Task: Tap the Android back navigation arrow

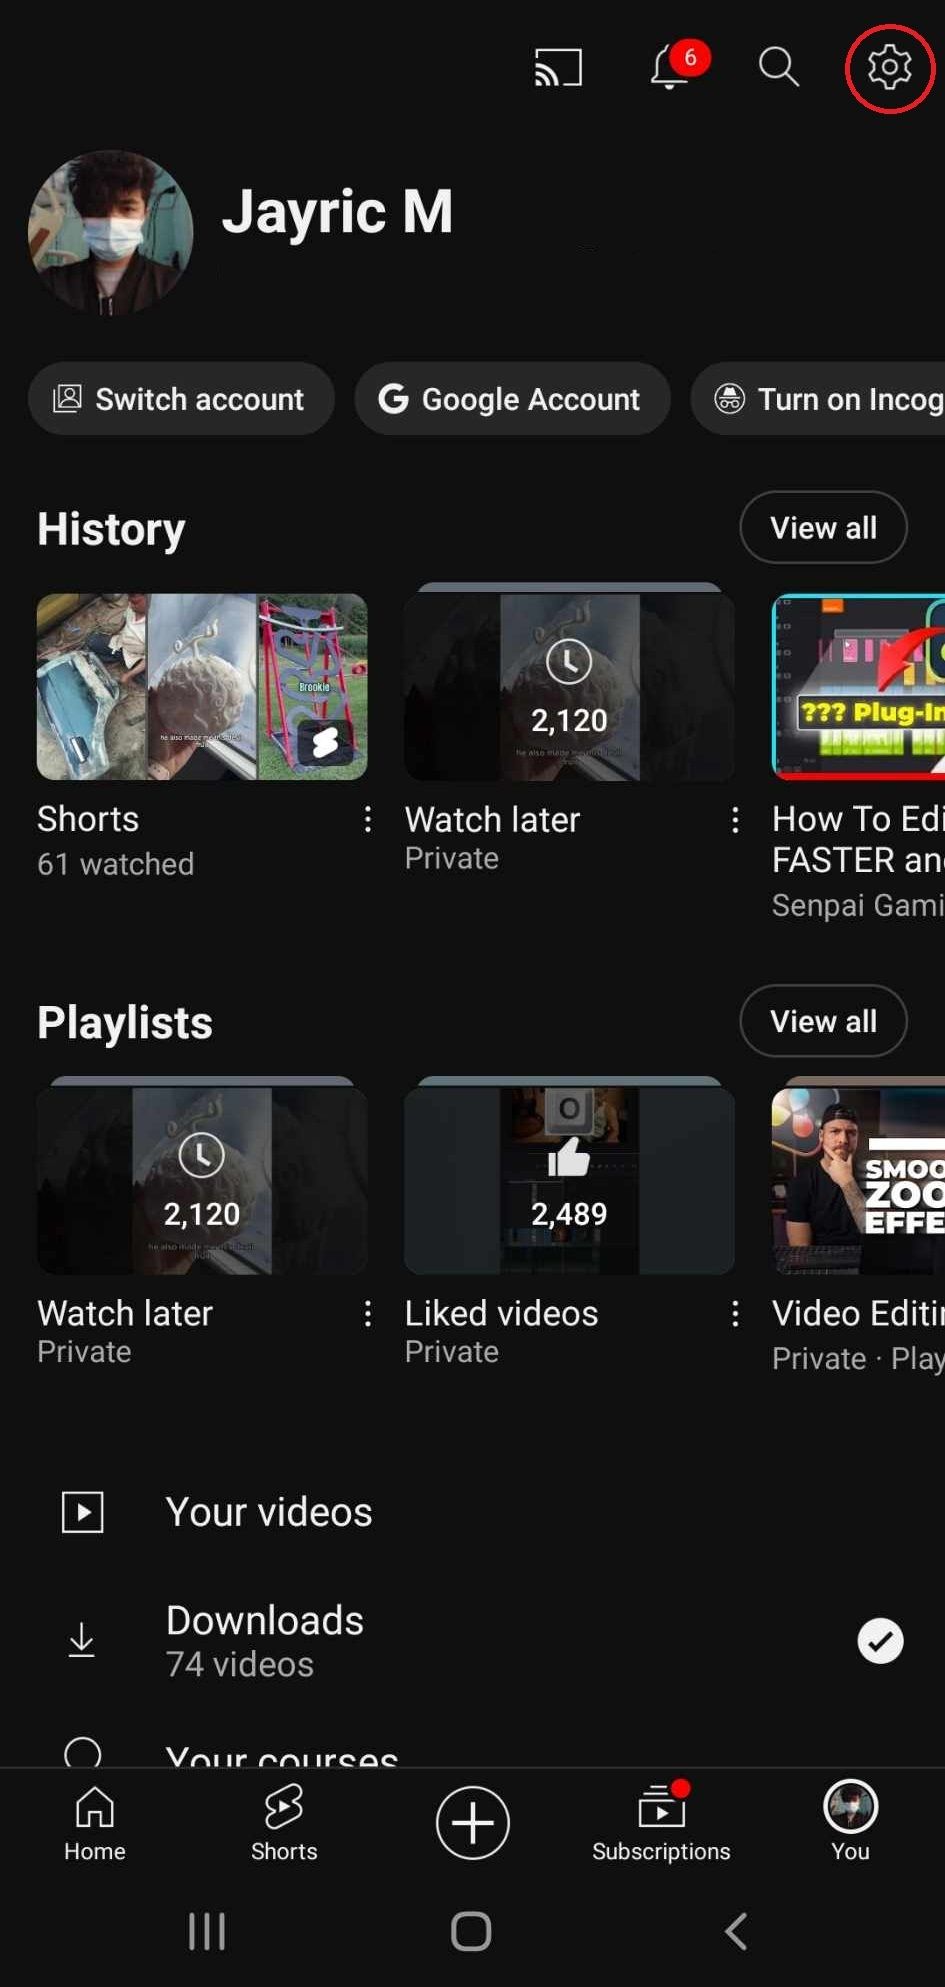Action: pyautogui.click(x=737, y=1931)
